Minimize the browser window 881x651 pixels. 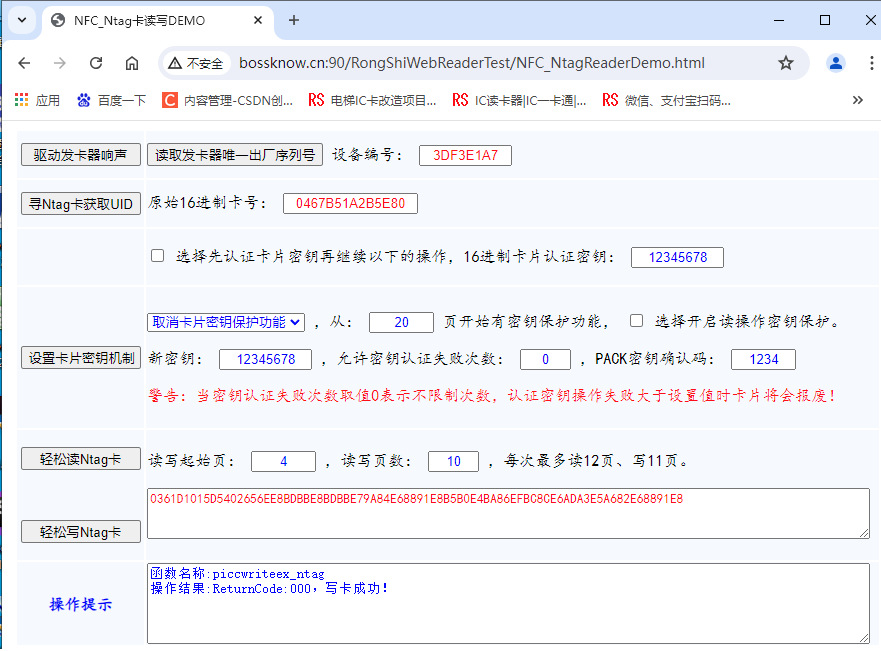click(779, 20)
